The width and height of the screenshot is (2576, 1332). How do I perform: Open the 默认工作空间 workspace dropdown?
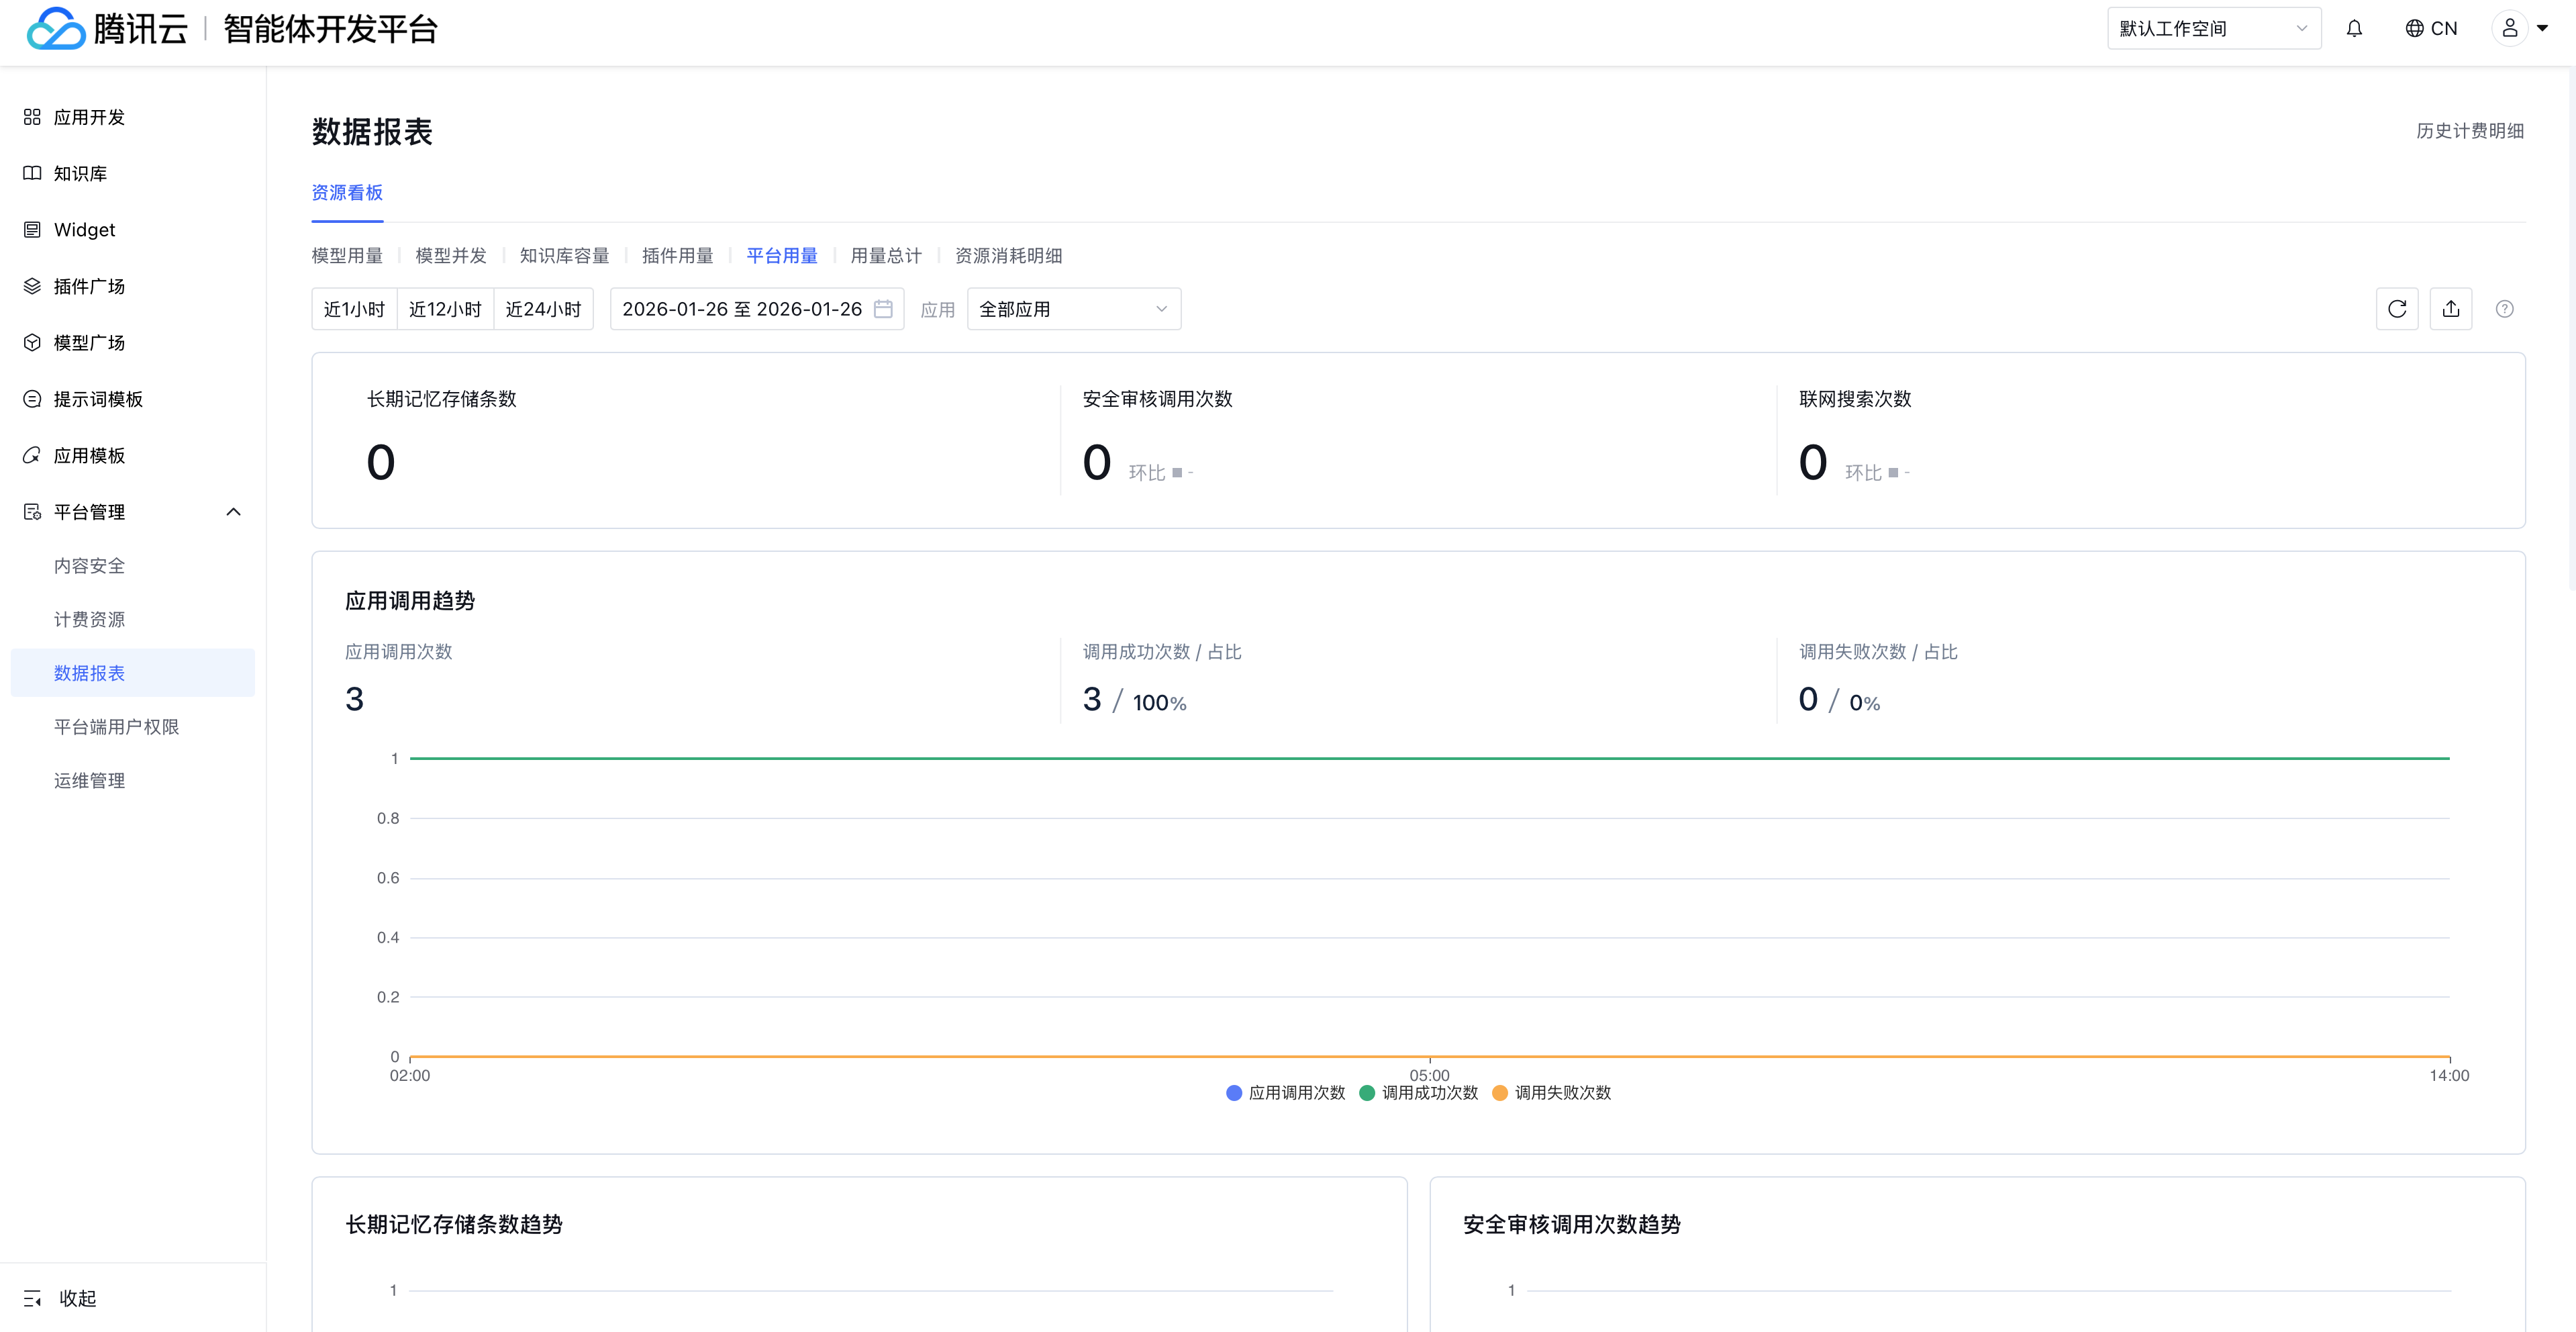pyautogui.click(x=2213, y=29)
